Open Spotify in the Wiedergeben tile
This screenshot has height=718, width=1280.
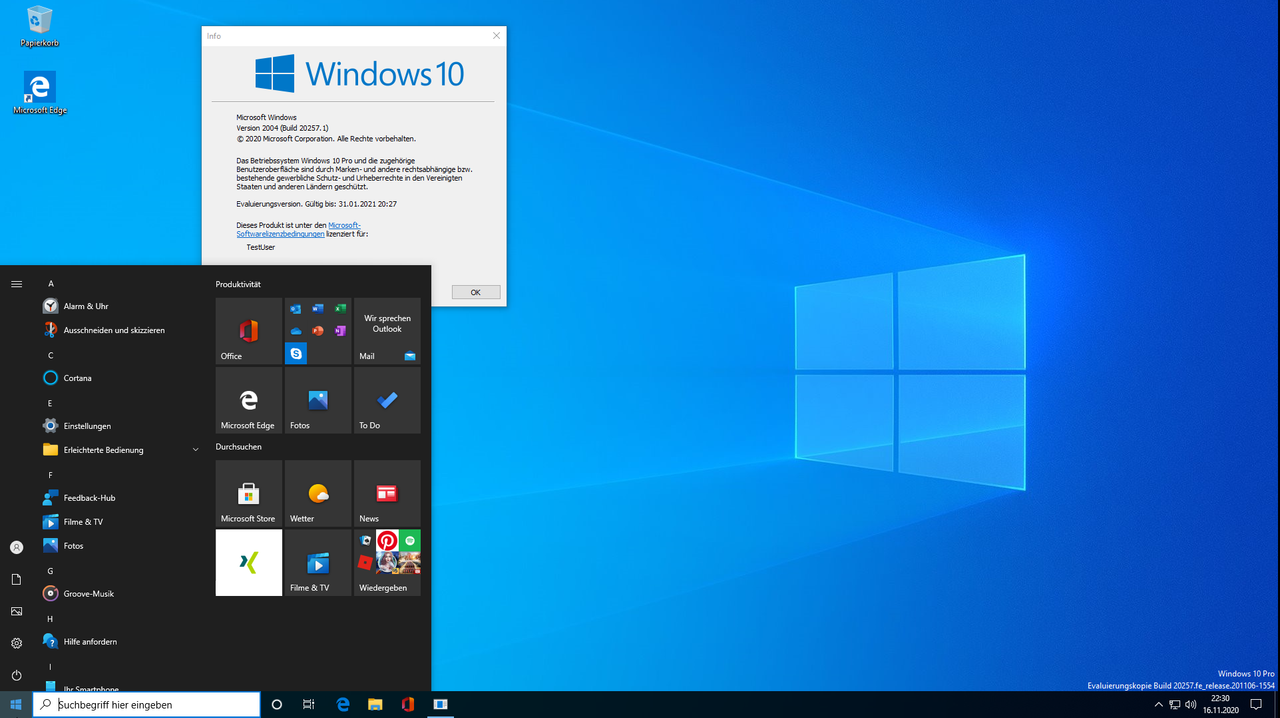(409, 541)
